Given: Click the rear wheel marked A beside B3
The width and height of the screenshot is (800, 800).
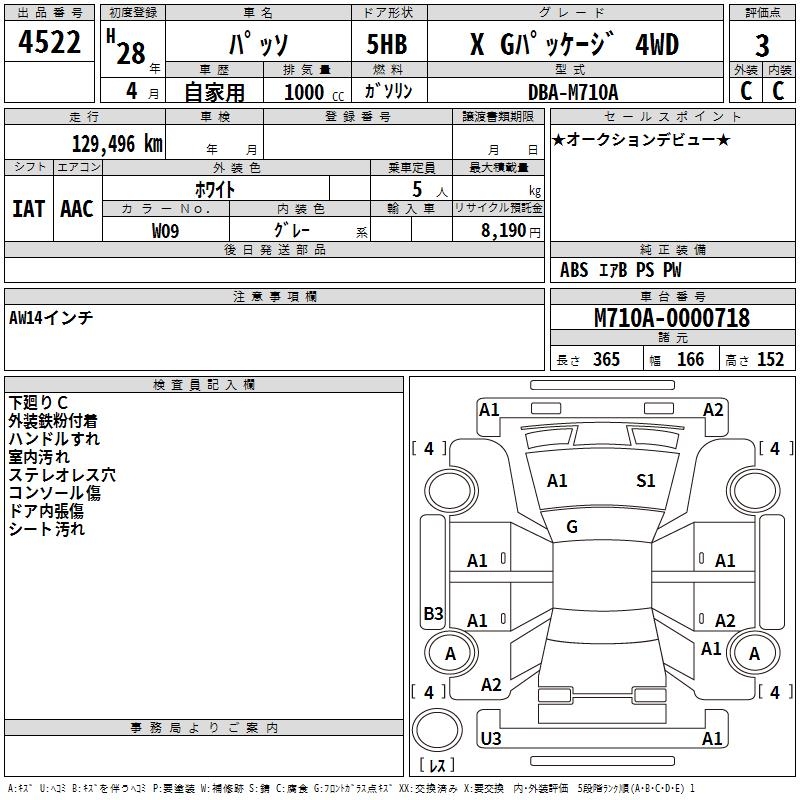Looking at the screenshot, I should (451, 653).
